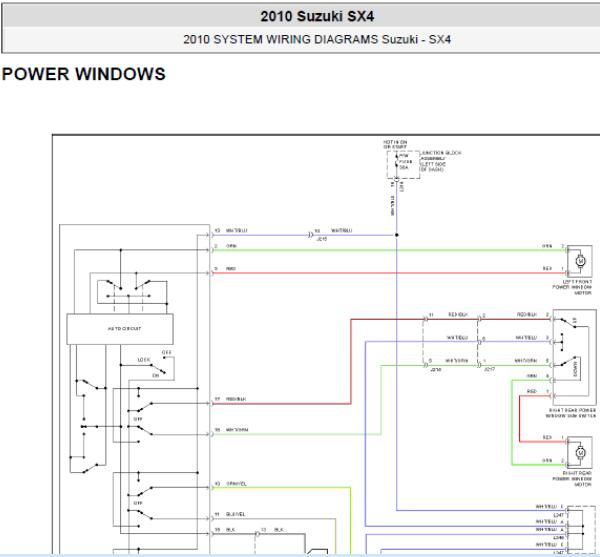The height and width of the screenshot is (557, 600).
Task: Click the J215 connector label
Action: tap(321, 238)
